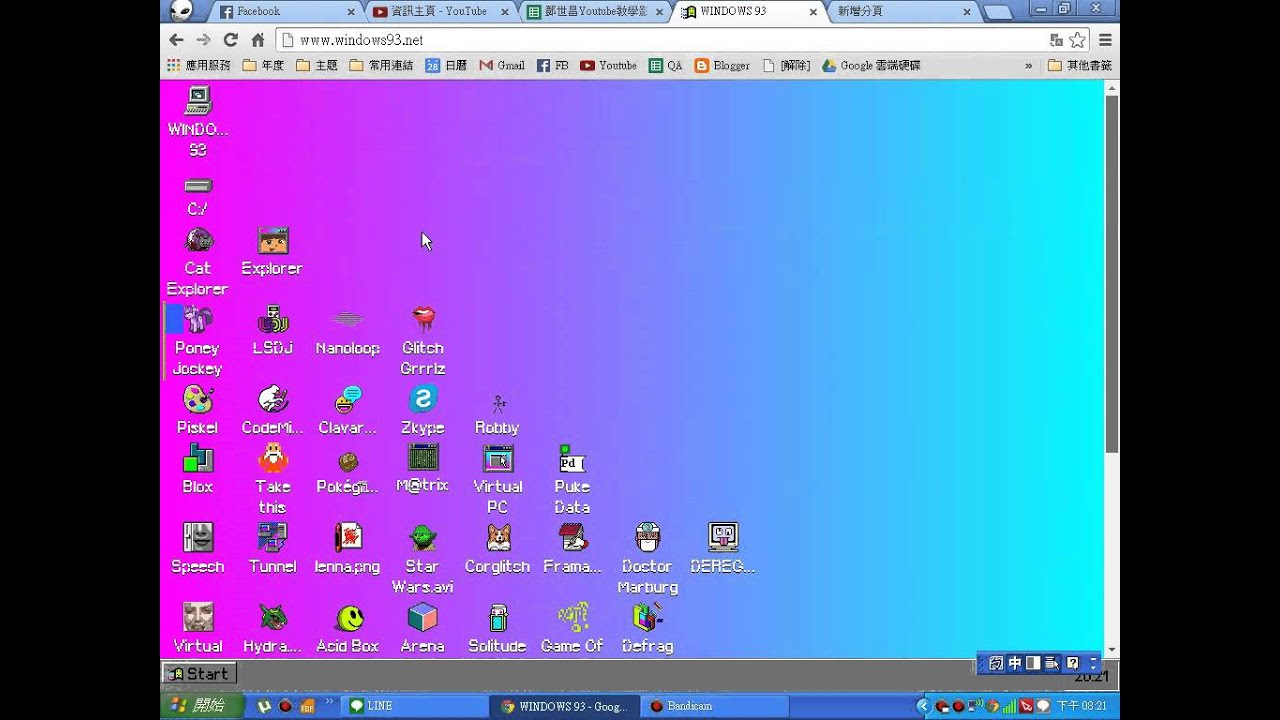The height and width of the screenshot is (720, 1280).
Task: Play Star Wars.avi icon
Action: tap(423, 538)
